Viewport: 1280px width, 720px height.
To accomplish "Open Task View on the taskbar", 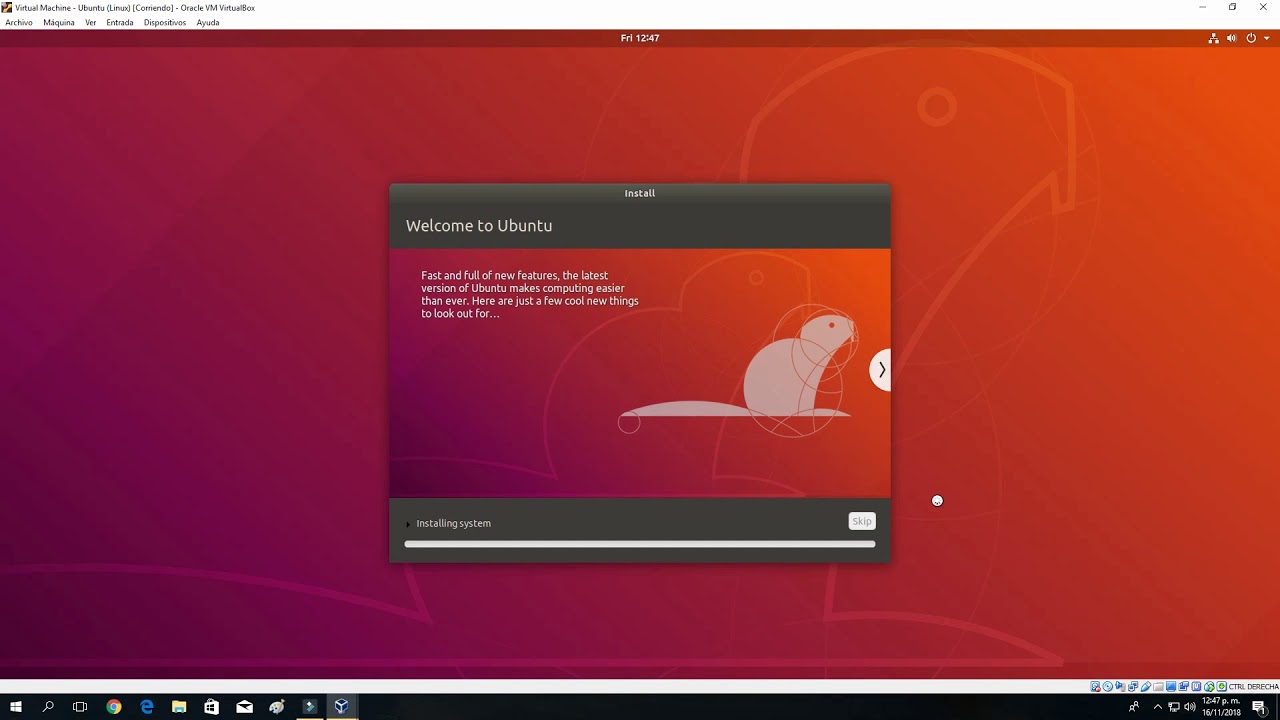I will (x=80, y=707).
